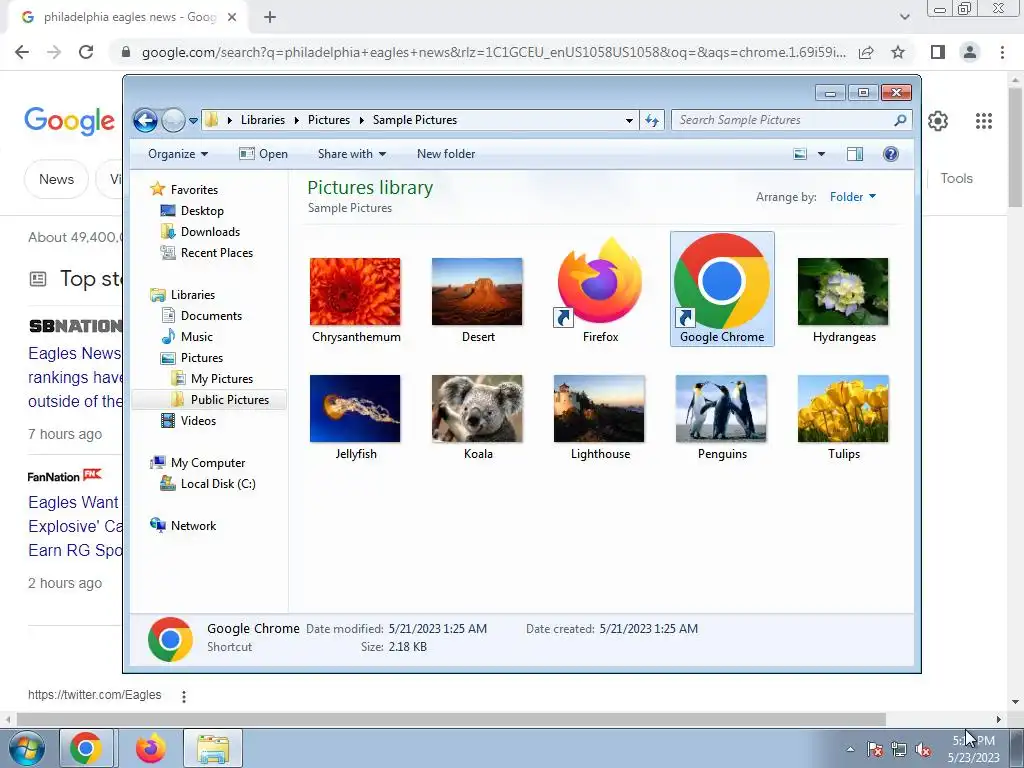1024x768 pixels.
Task: Click the Explorer forward navigation arrow
Action: (173, 120)
